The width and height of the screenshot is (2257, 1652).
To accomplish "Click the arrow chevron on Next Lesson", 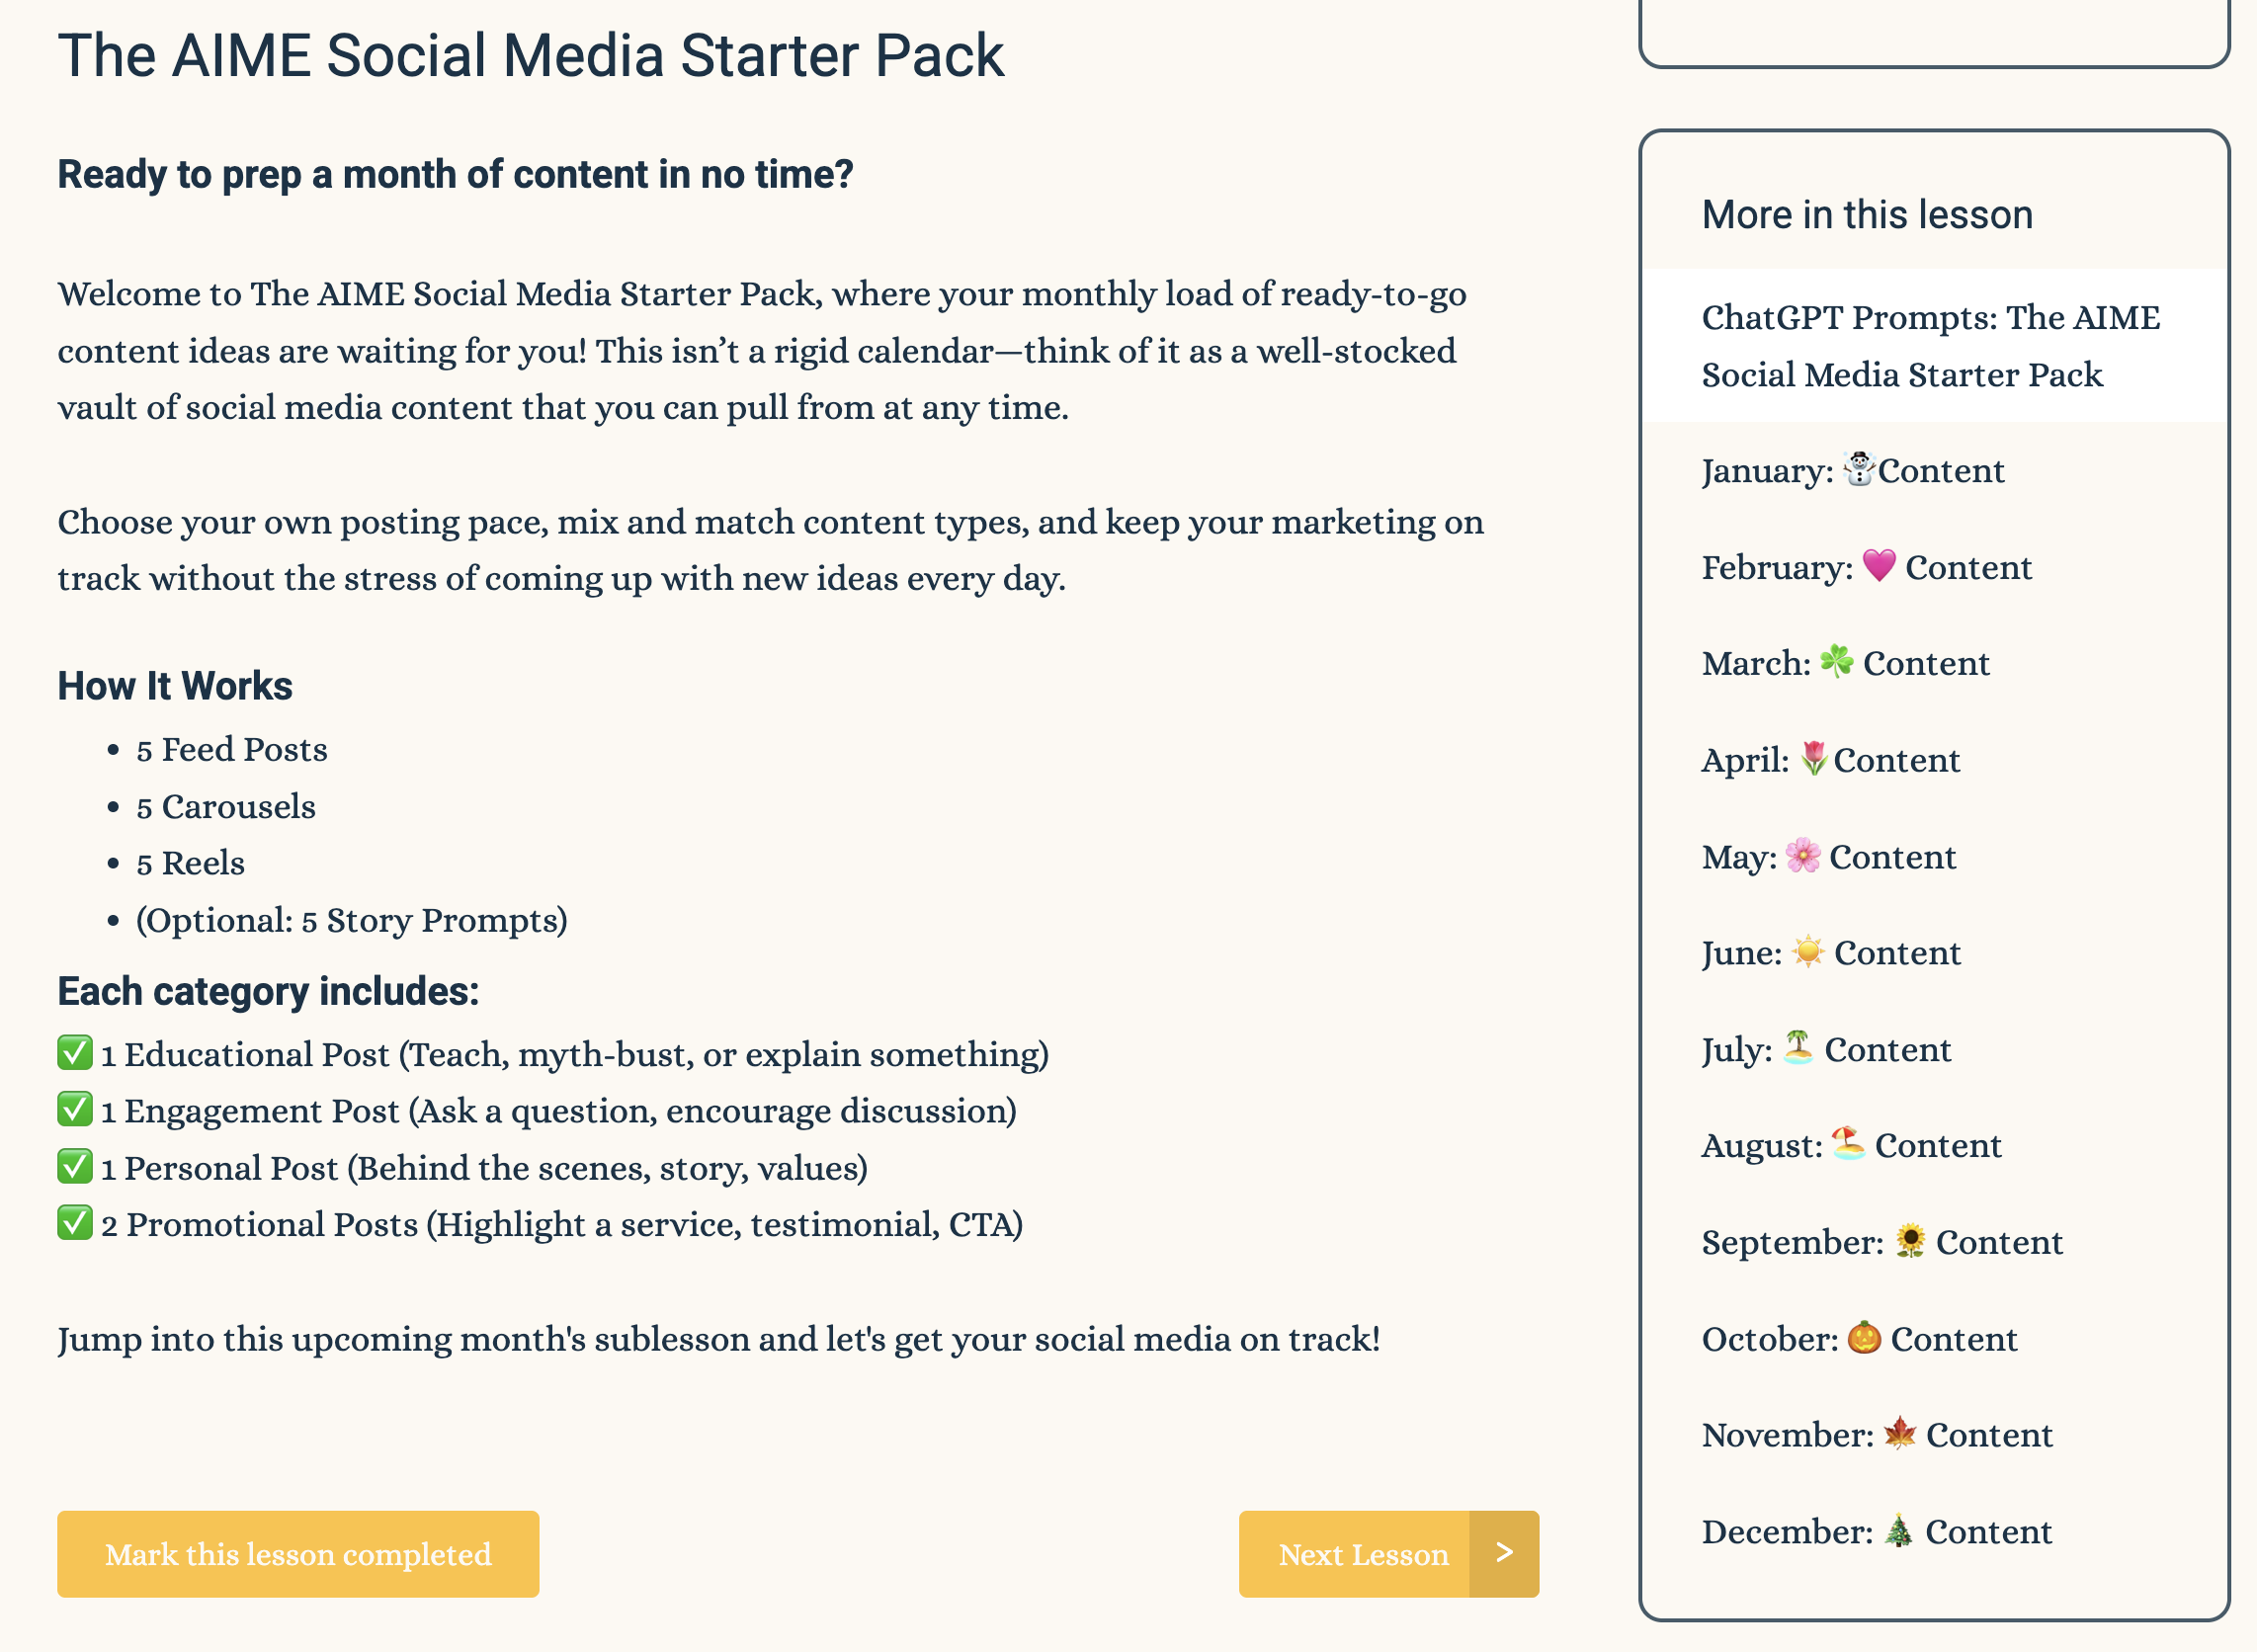I will [x=1504, y=1553].
